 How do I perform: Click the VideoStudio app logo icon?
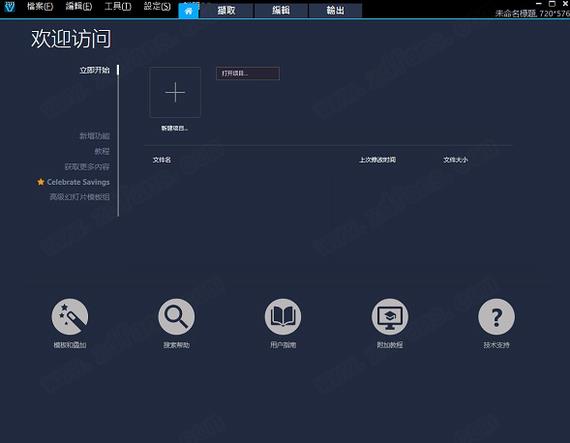pyautogui.click(x=10, y=7)
